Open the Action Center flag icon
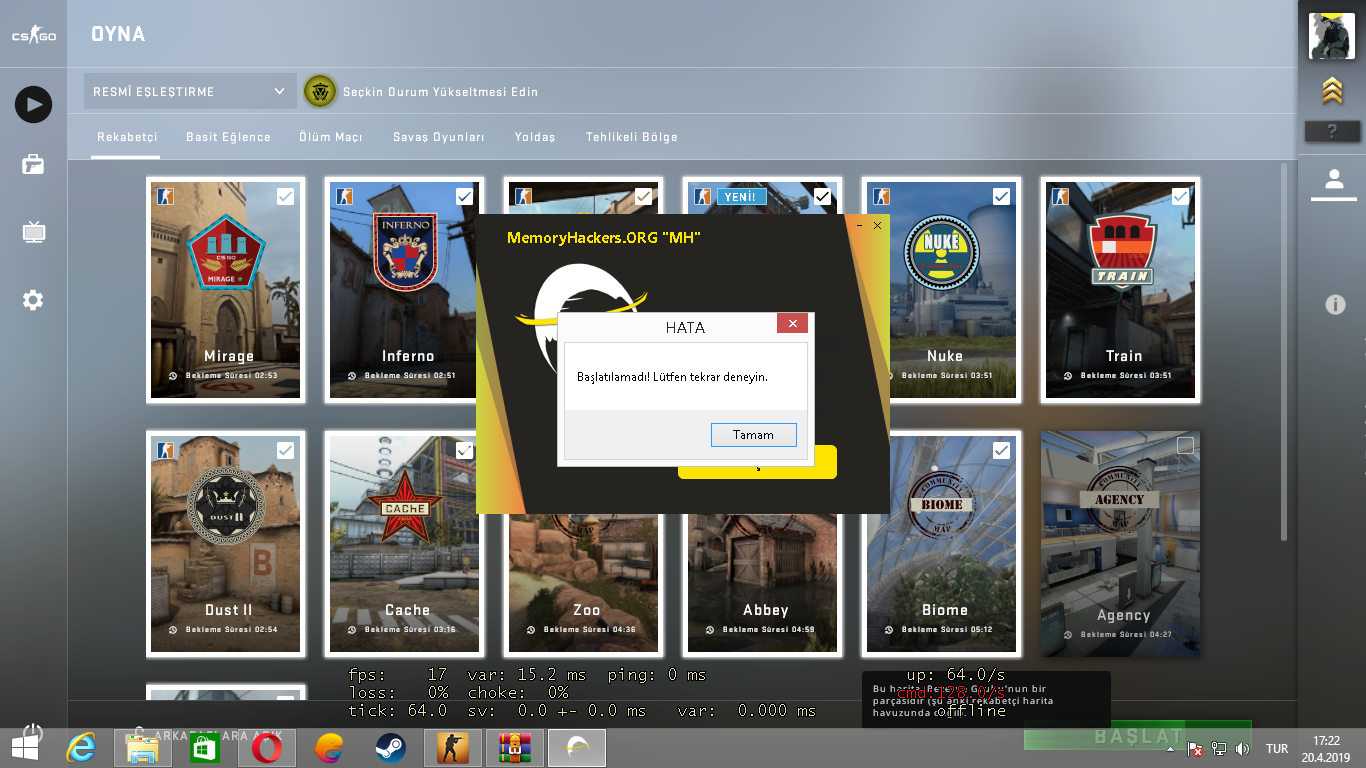 [1194, 748]
